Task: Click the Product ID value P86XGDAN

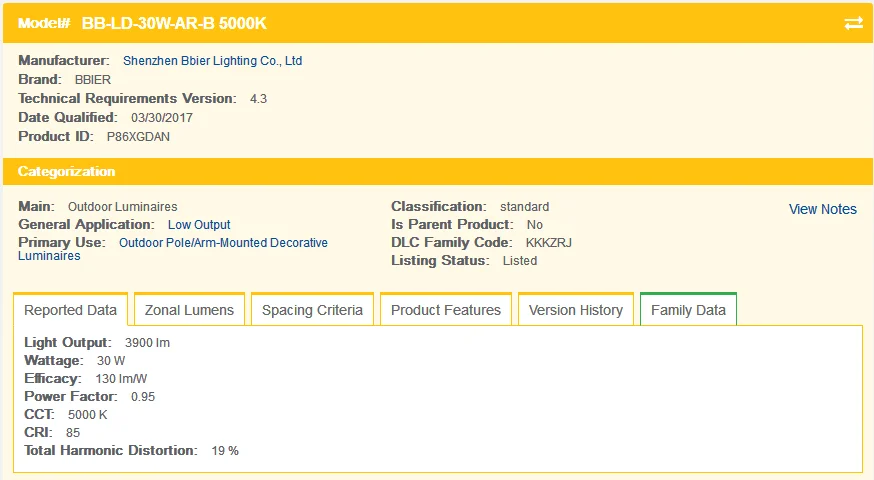Action: [138, 136]
